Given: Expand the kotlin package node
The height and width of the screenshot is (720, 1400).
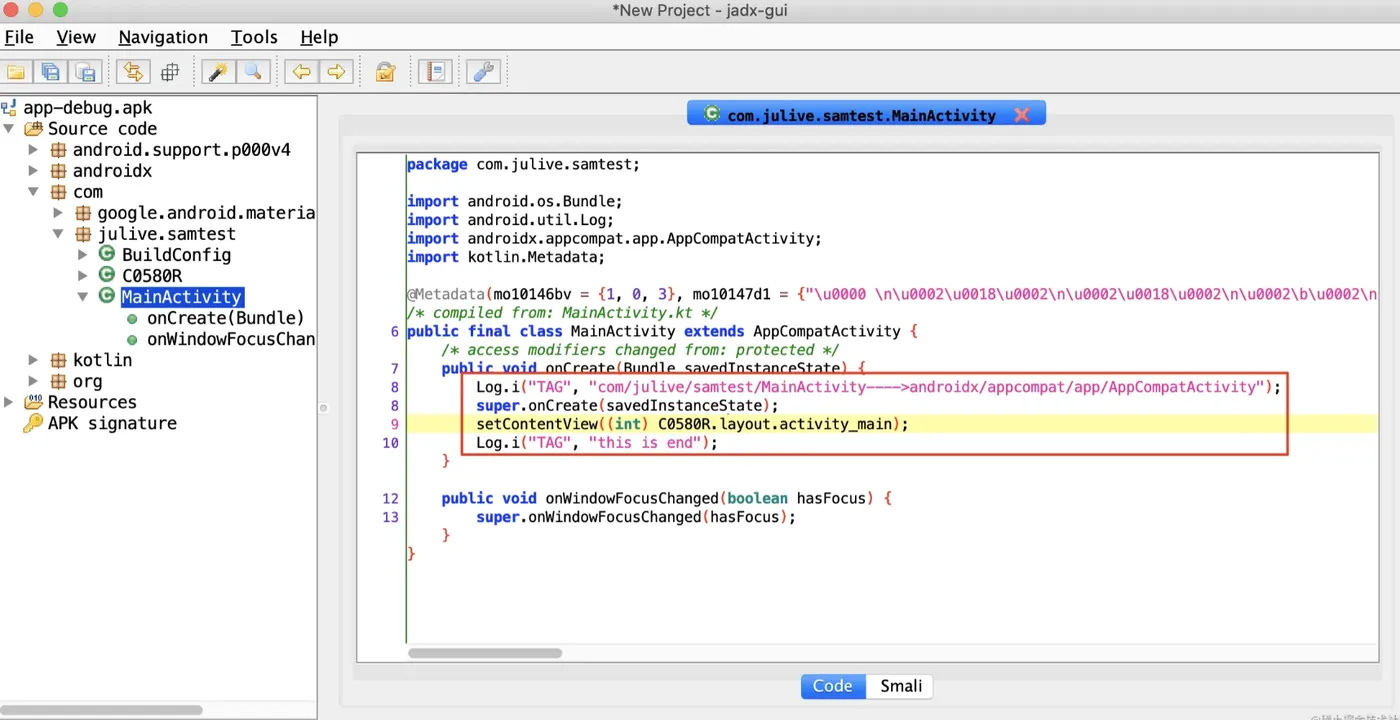Looking at the screenshot, I should [33, 360].
